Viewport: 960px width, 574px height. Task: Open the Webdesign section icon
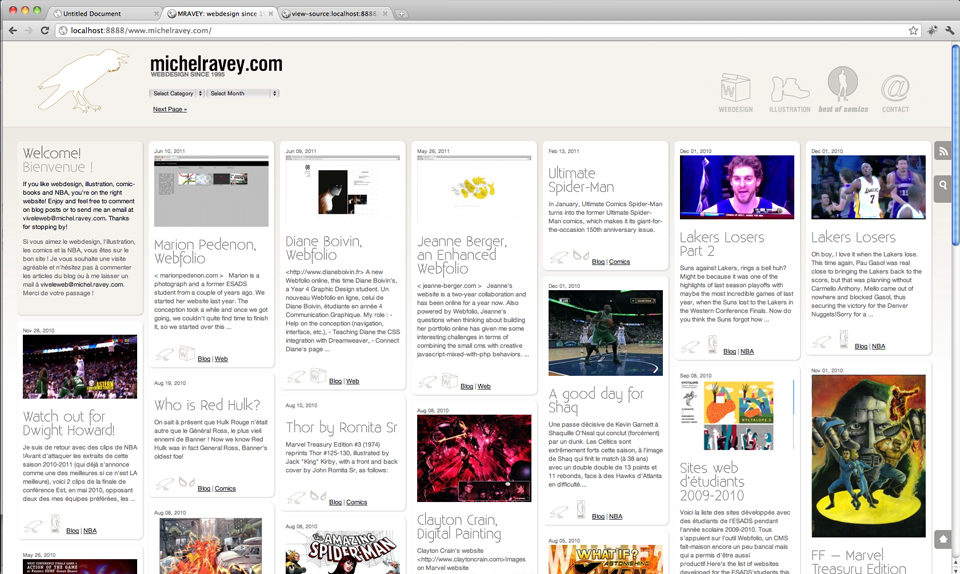(x=736, y=90)
